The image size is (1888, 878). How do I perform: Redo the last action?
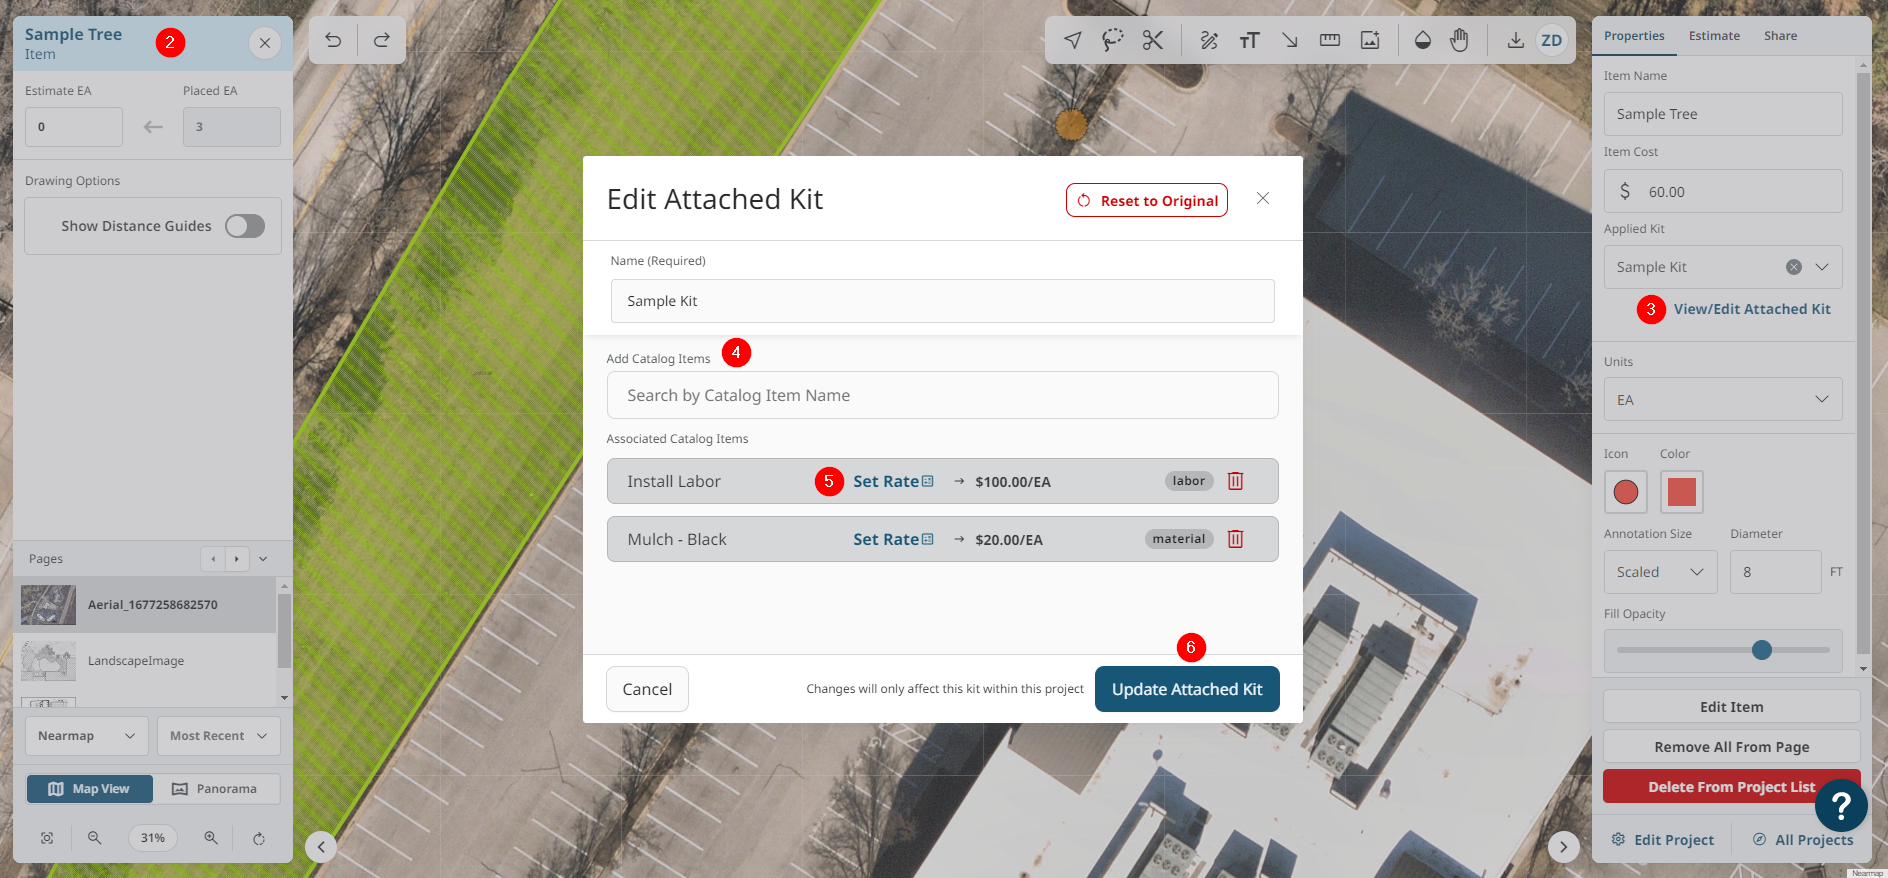click(x=381, y=40)
